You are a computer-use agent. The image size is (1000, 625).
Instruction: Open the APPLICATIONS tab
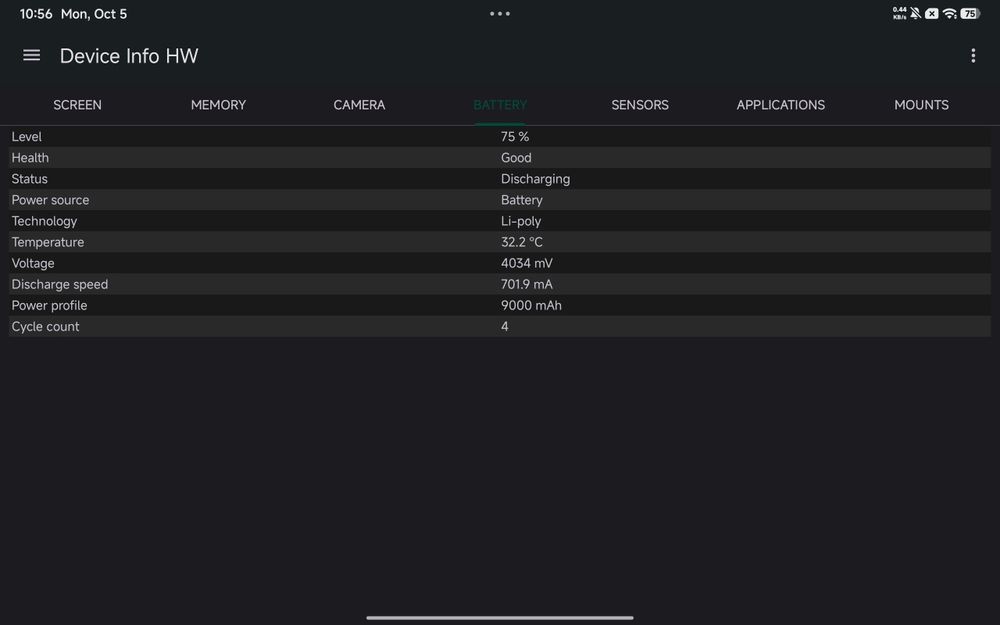tap(781, 105)
